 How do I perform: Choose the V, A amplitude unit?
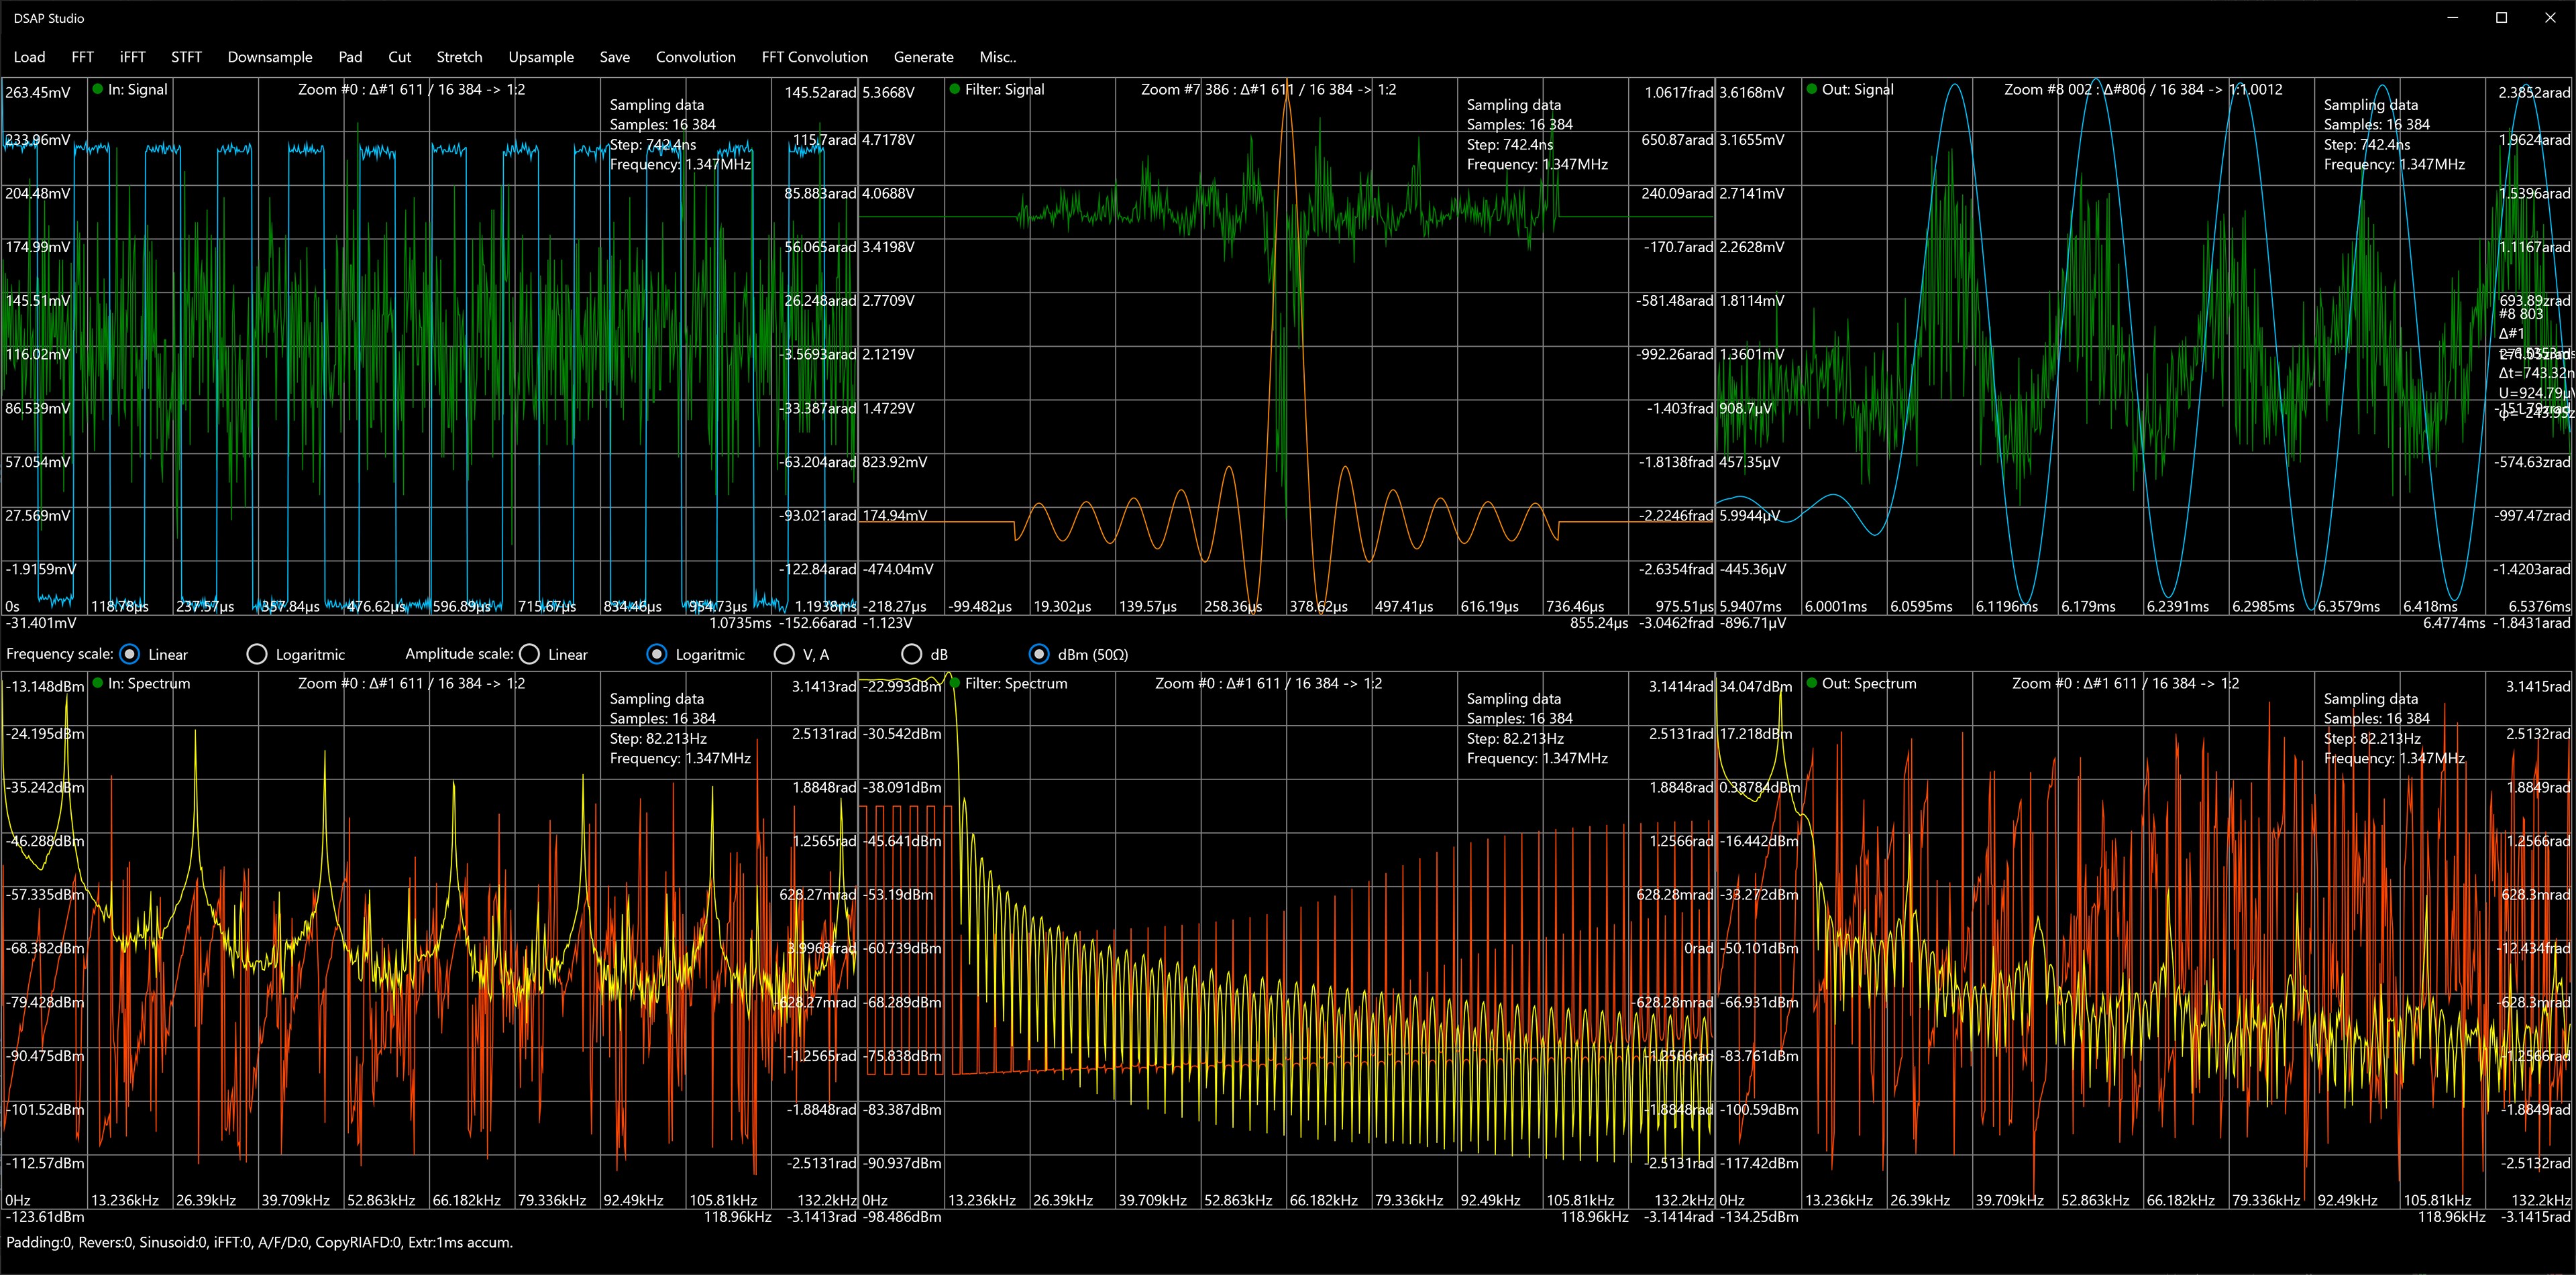pyautogui.click(x=785, y=654)
